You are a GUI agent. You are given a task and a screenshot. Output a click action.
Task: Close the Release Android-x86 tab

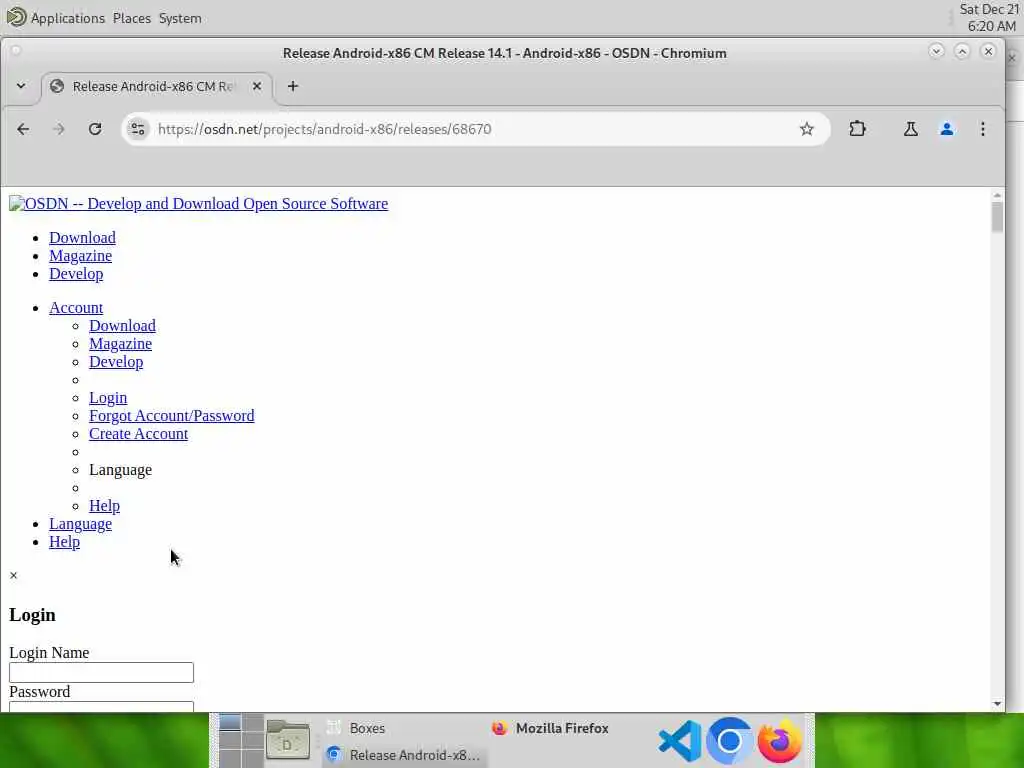click(257, 86)
